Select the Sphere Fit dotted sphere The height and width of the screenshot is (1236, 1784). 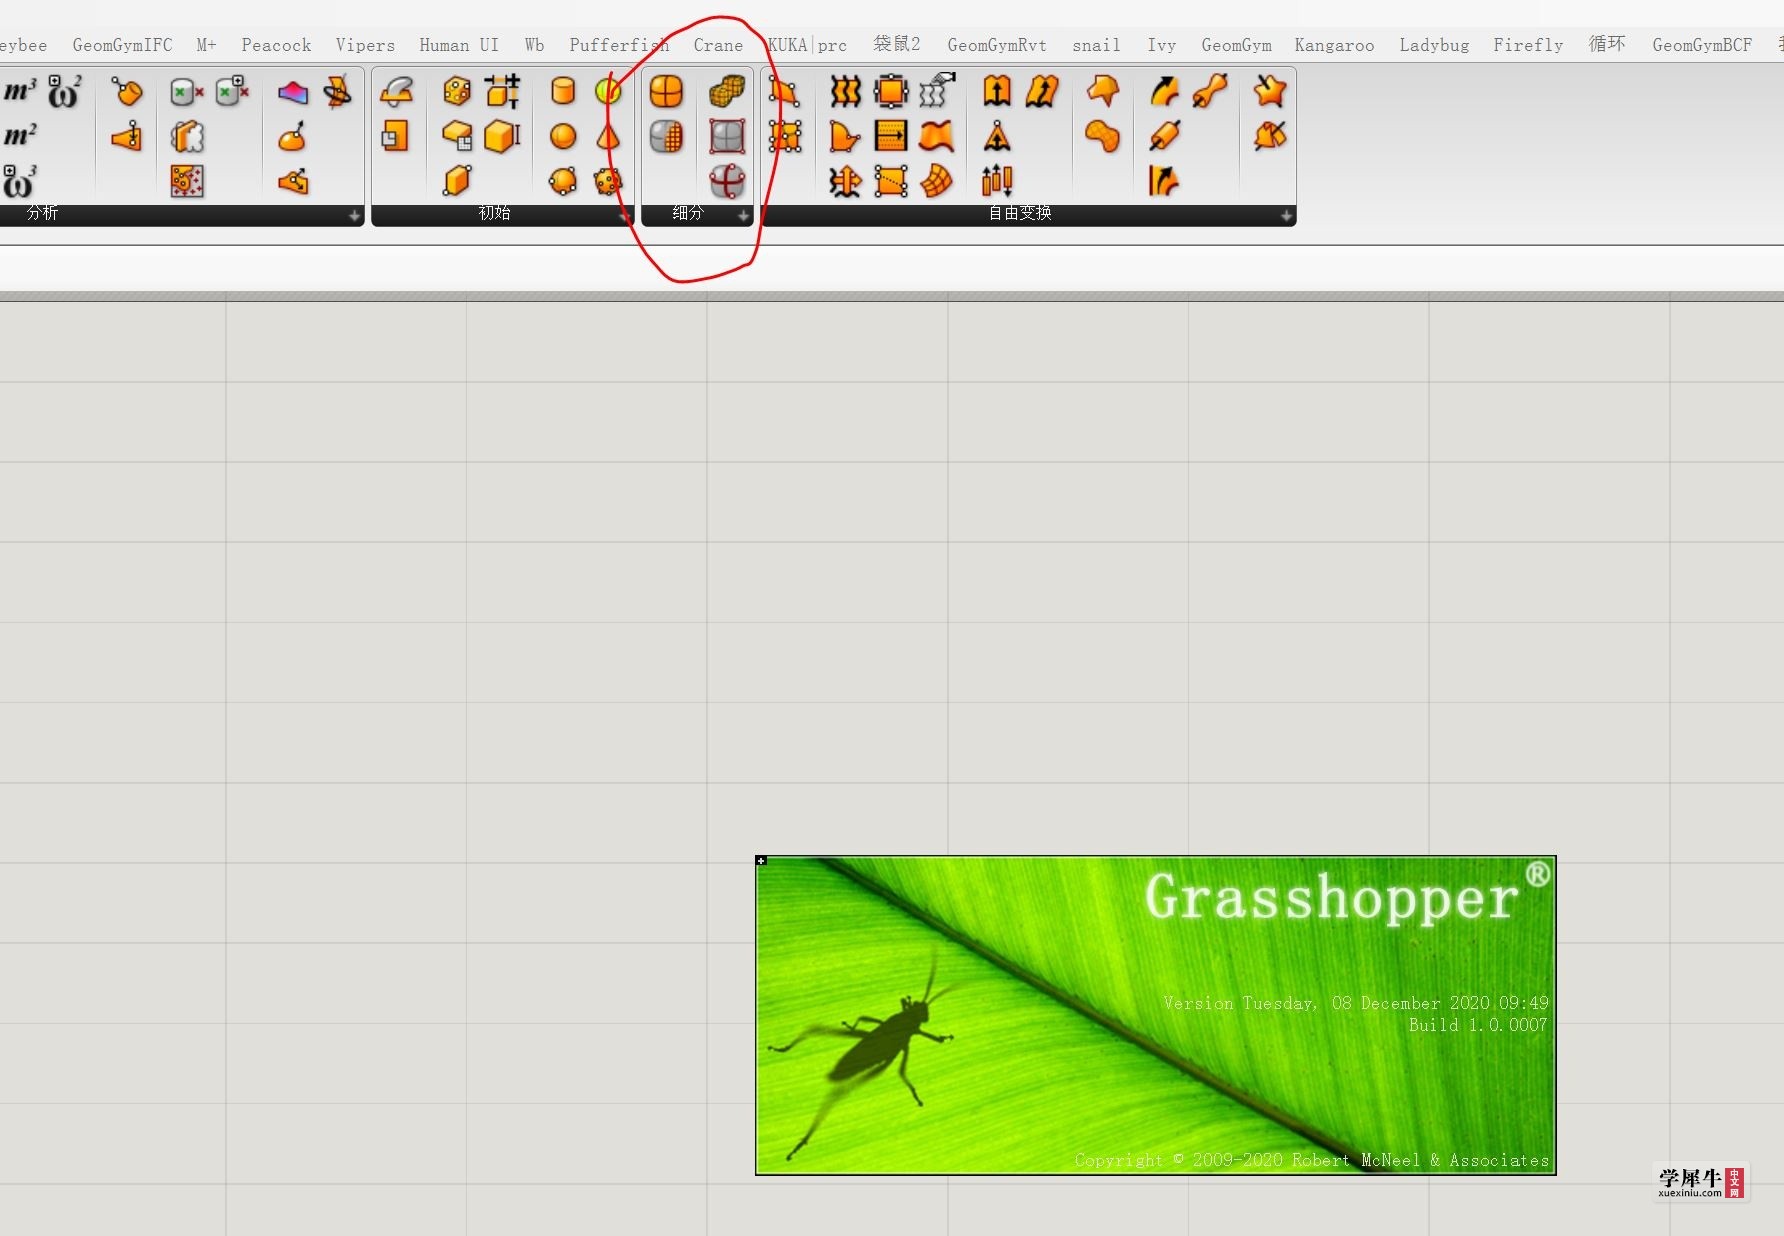pyautogui.click(x=608, y=181)
